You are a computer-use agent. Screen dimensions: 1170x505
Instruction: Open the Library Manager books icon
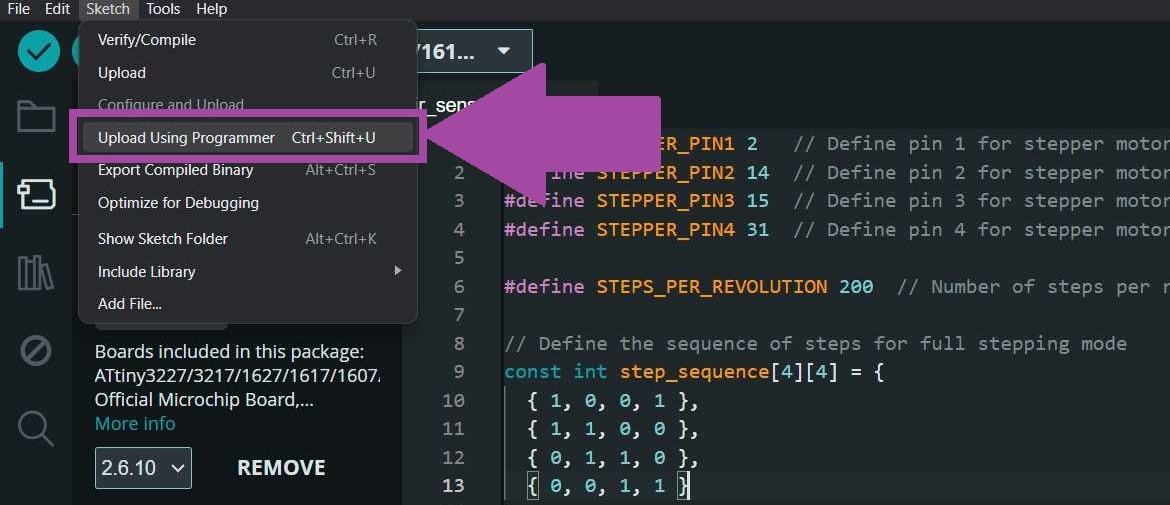tap(36, 272)
